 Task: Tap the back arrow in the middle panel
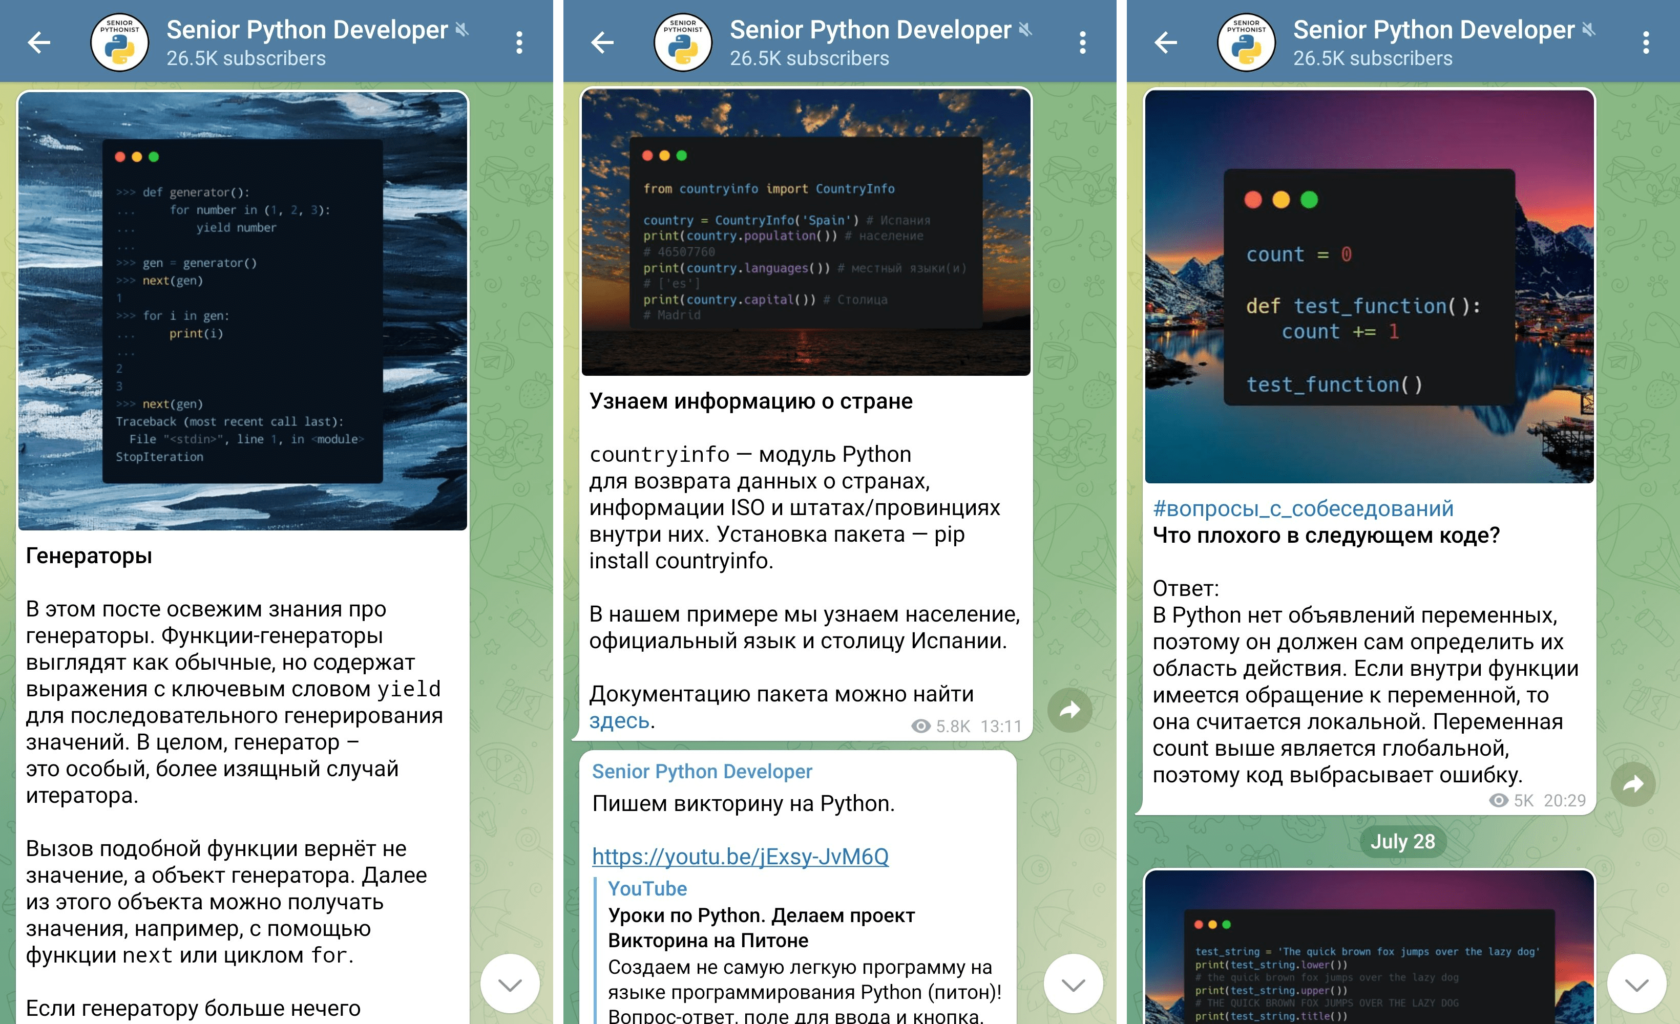coord(601,41)
